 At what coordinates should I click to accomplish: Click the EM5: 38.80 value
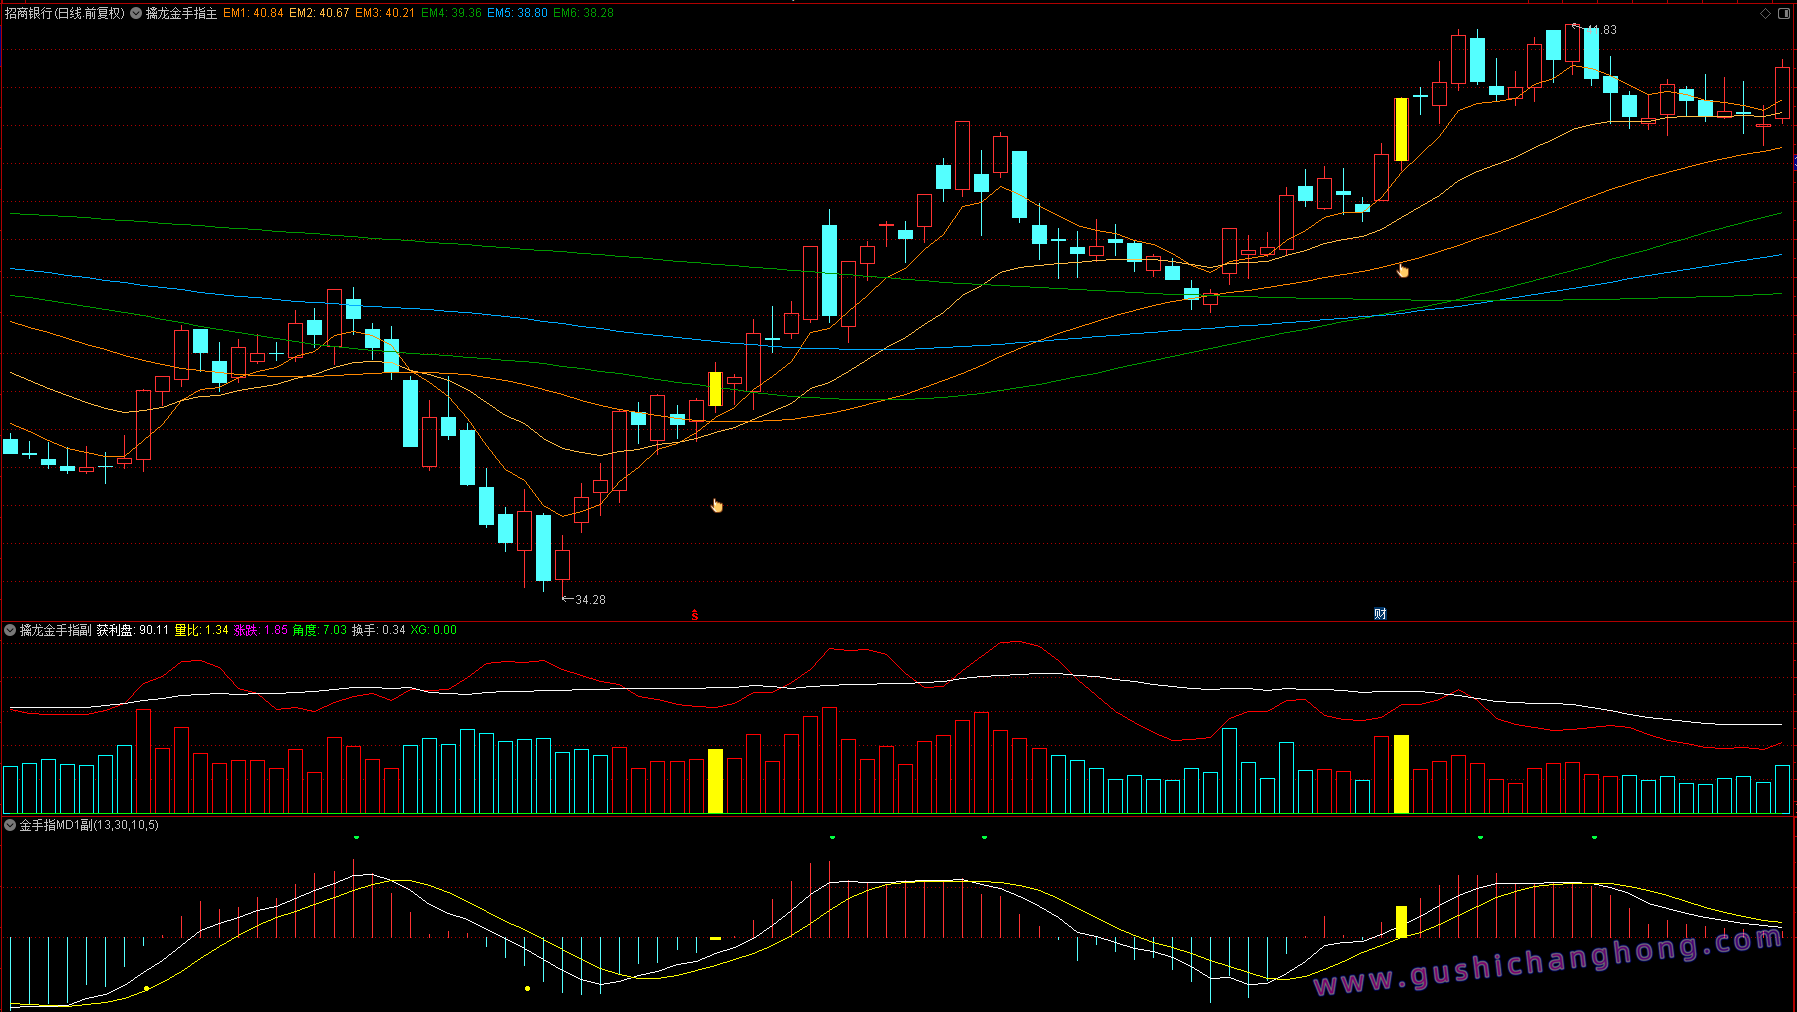pos(517,13)
